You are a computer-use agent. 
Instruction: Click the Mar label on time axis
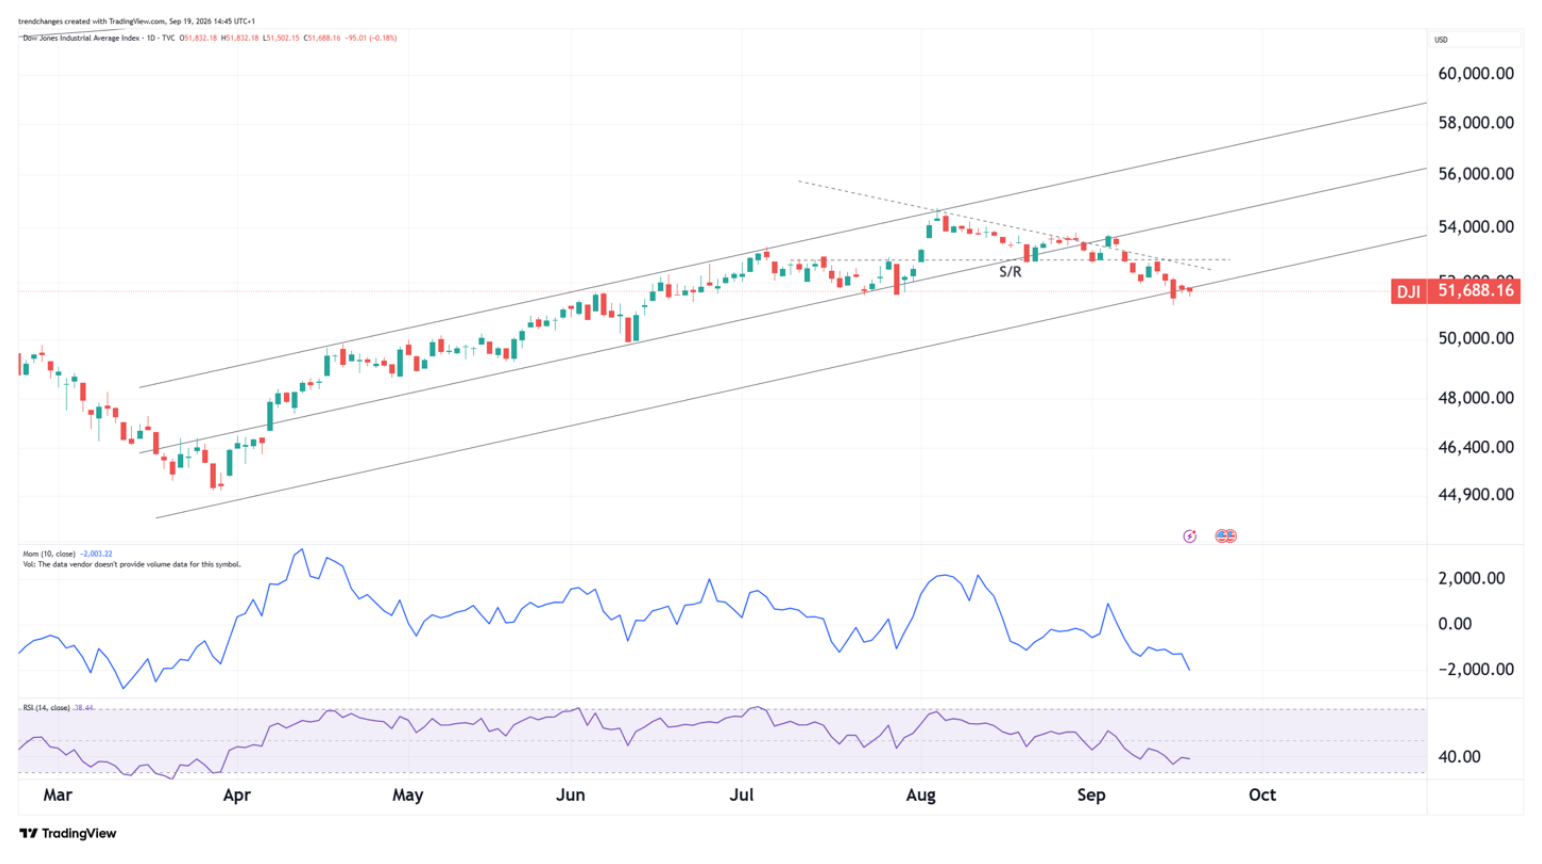pyautogui.click(x=58, y=795)
